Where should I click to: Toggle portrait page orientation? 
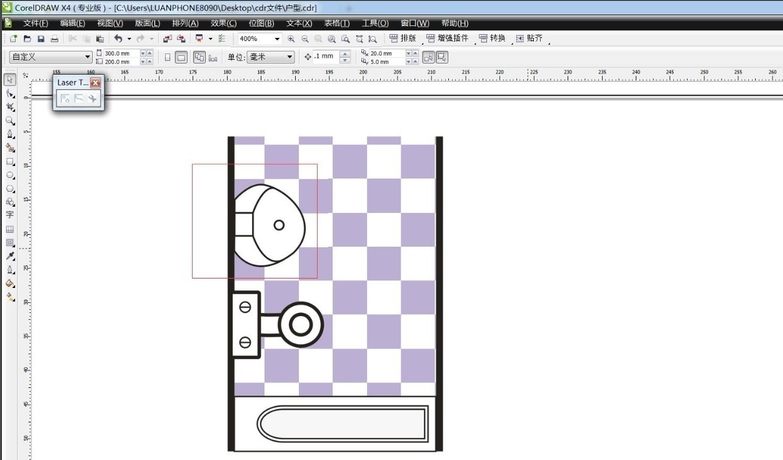click(x=167, y=57)
